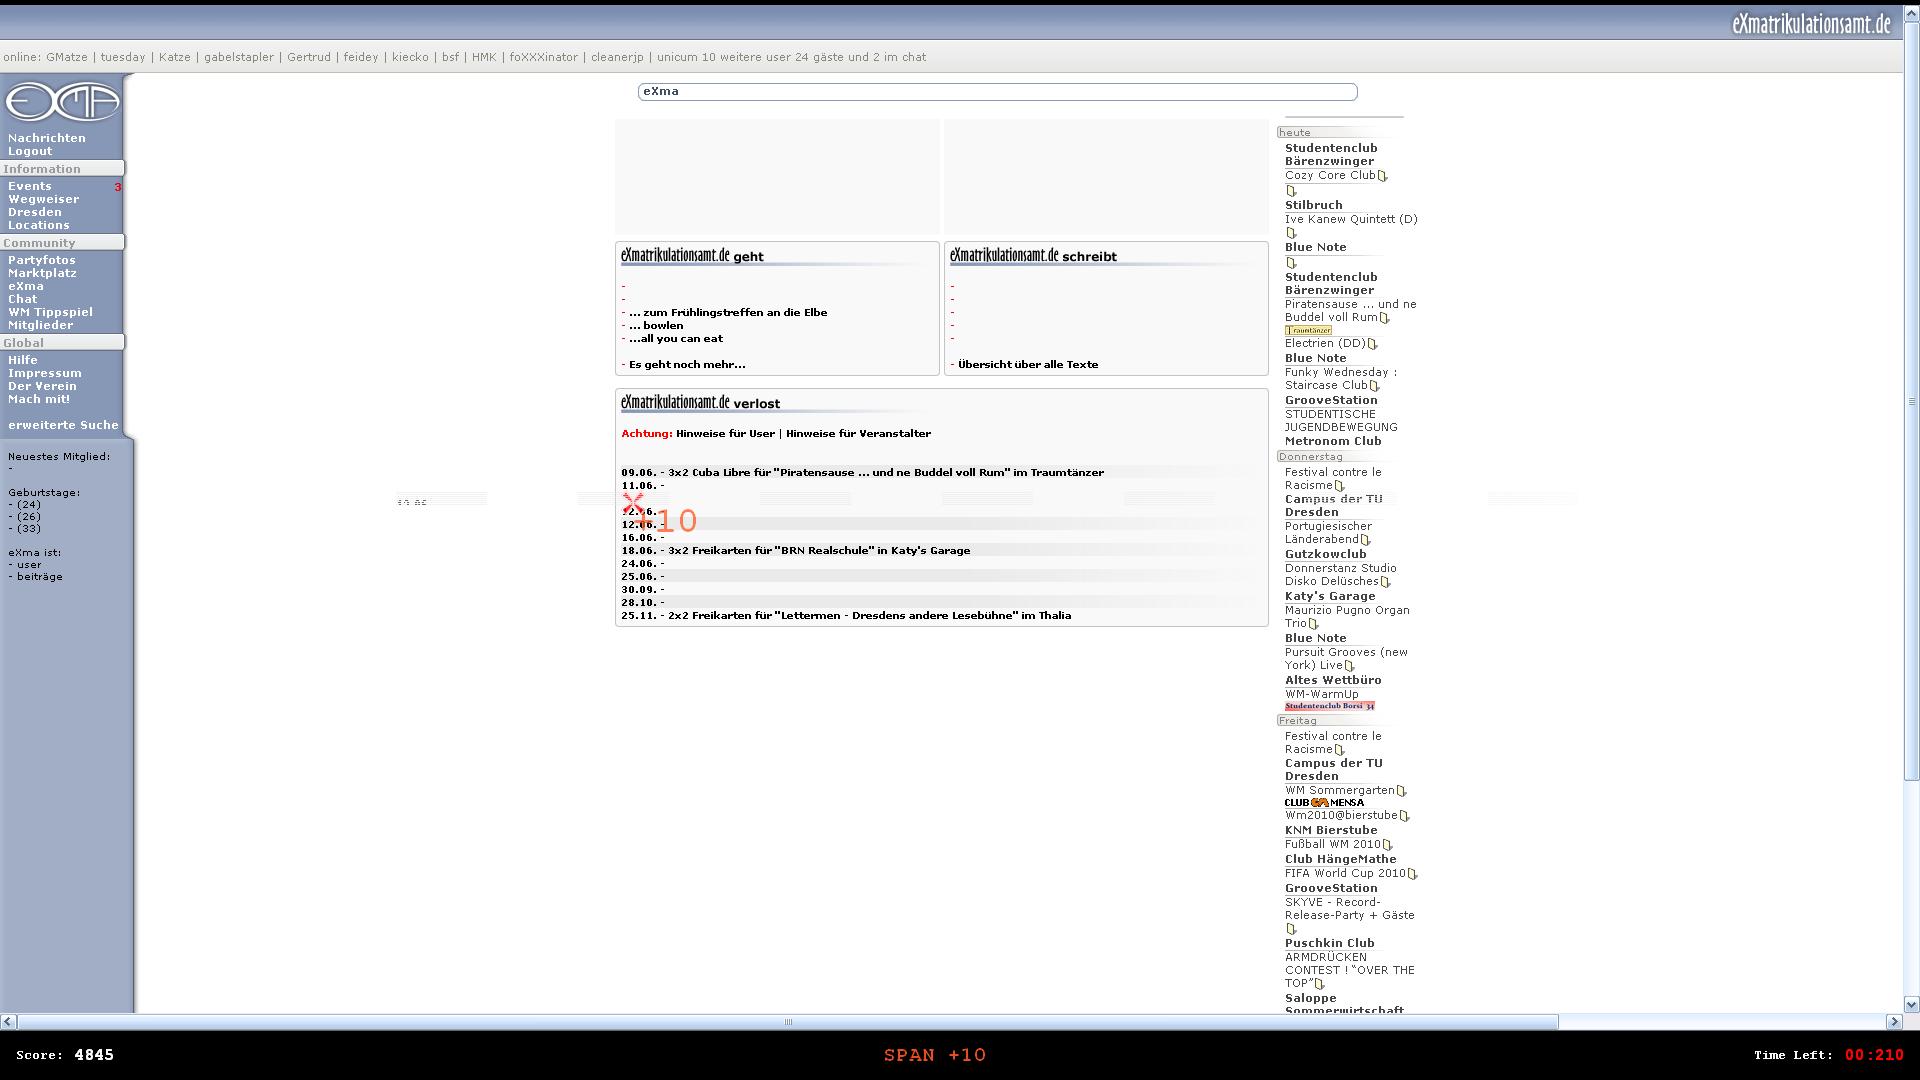Open Wegweiser in the sidebar
This screenshot has height=1080, width=1920.
[43, 199]
